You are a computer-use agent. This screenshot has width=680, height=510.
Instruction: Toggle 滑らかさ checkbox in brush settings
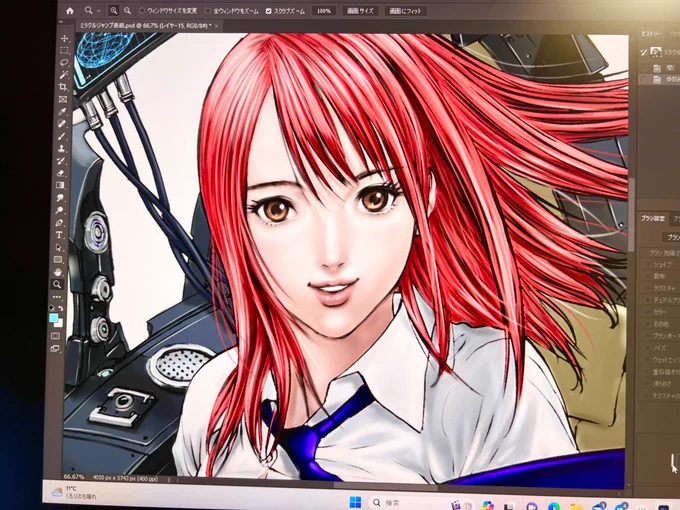(648, 383)
